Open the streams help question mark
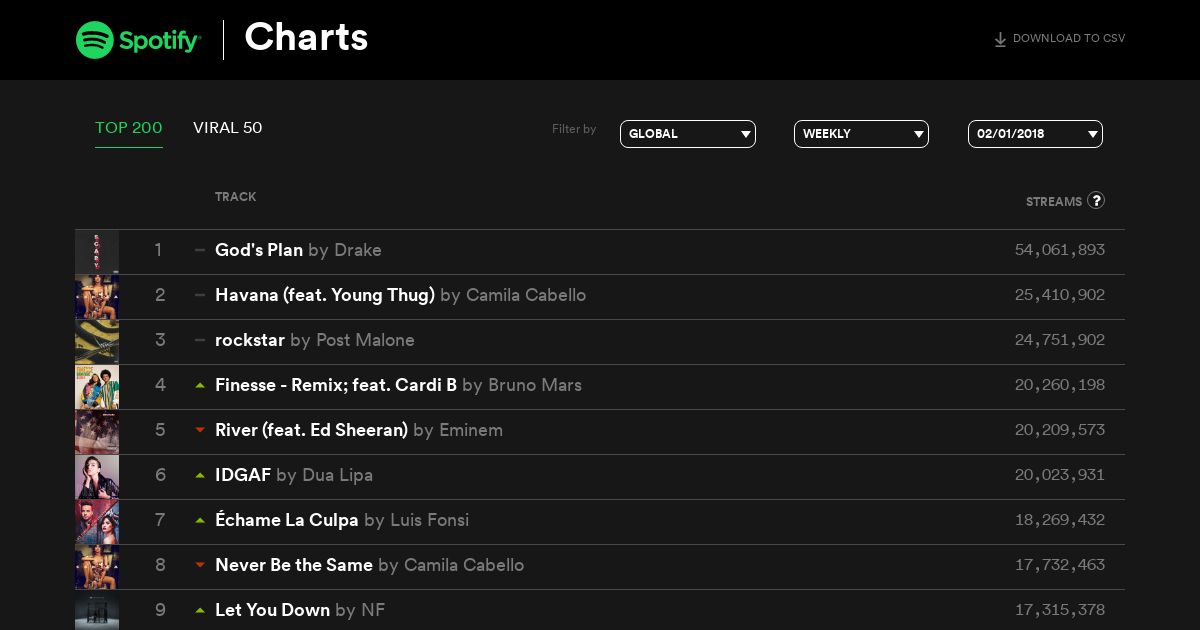This screenshot has width=1200, height=630. point(1096,200)
